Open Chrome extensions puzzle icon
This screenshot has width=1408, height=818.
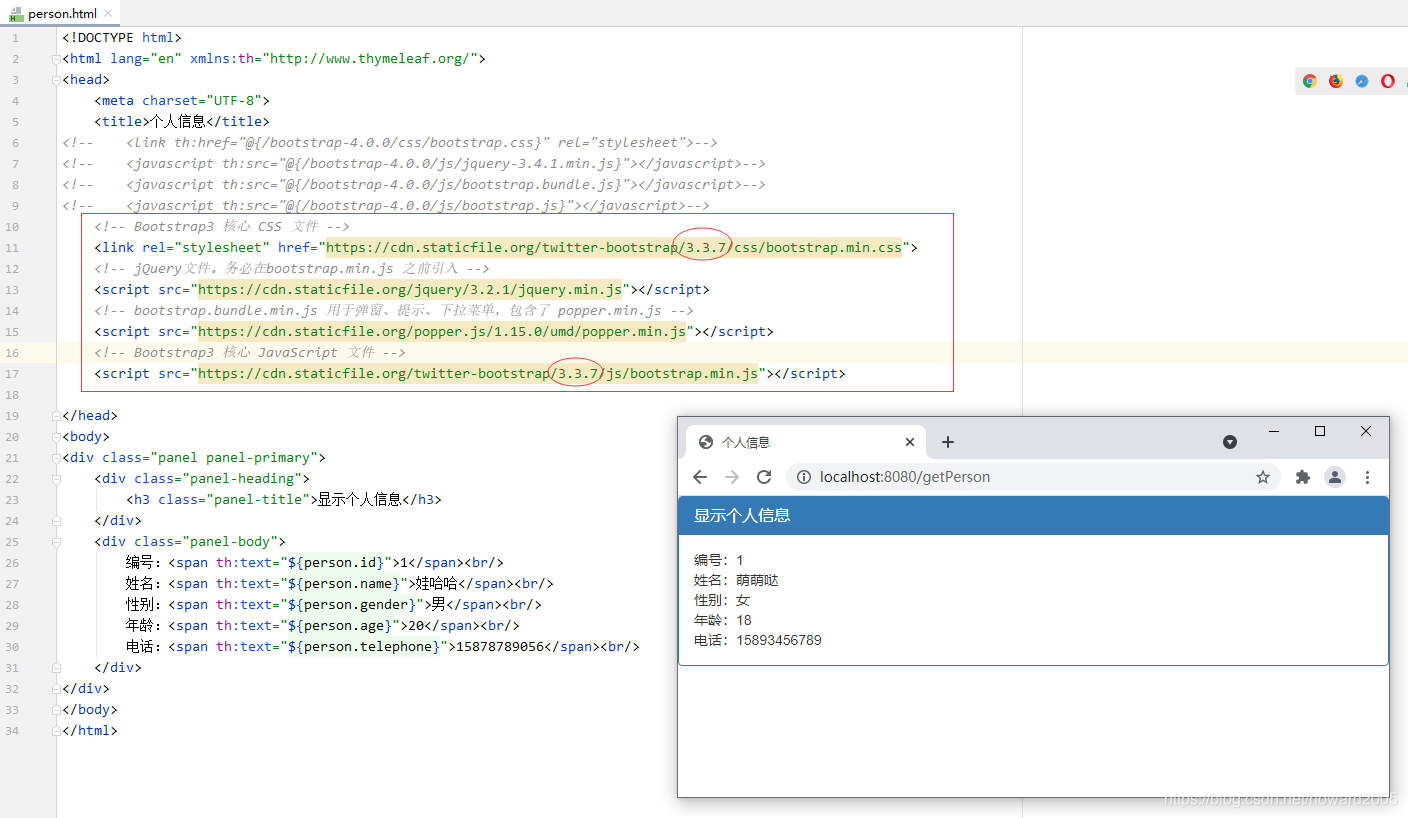[x=1303, y=477]
